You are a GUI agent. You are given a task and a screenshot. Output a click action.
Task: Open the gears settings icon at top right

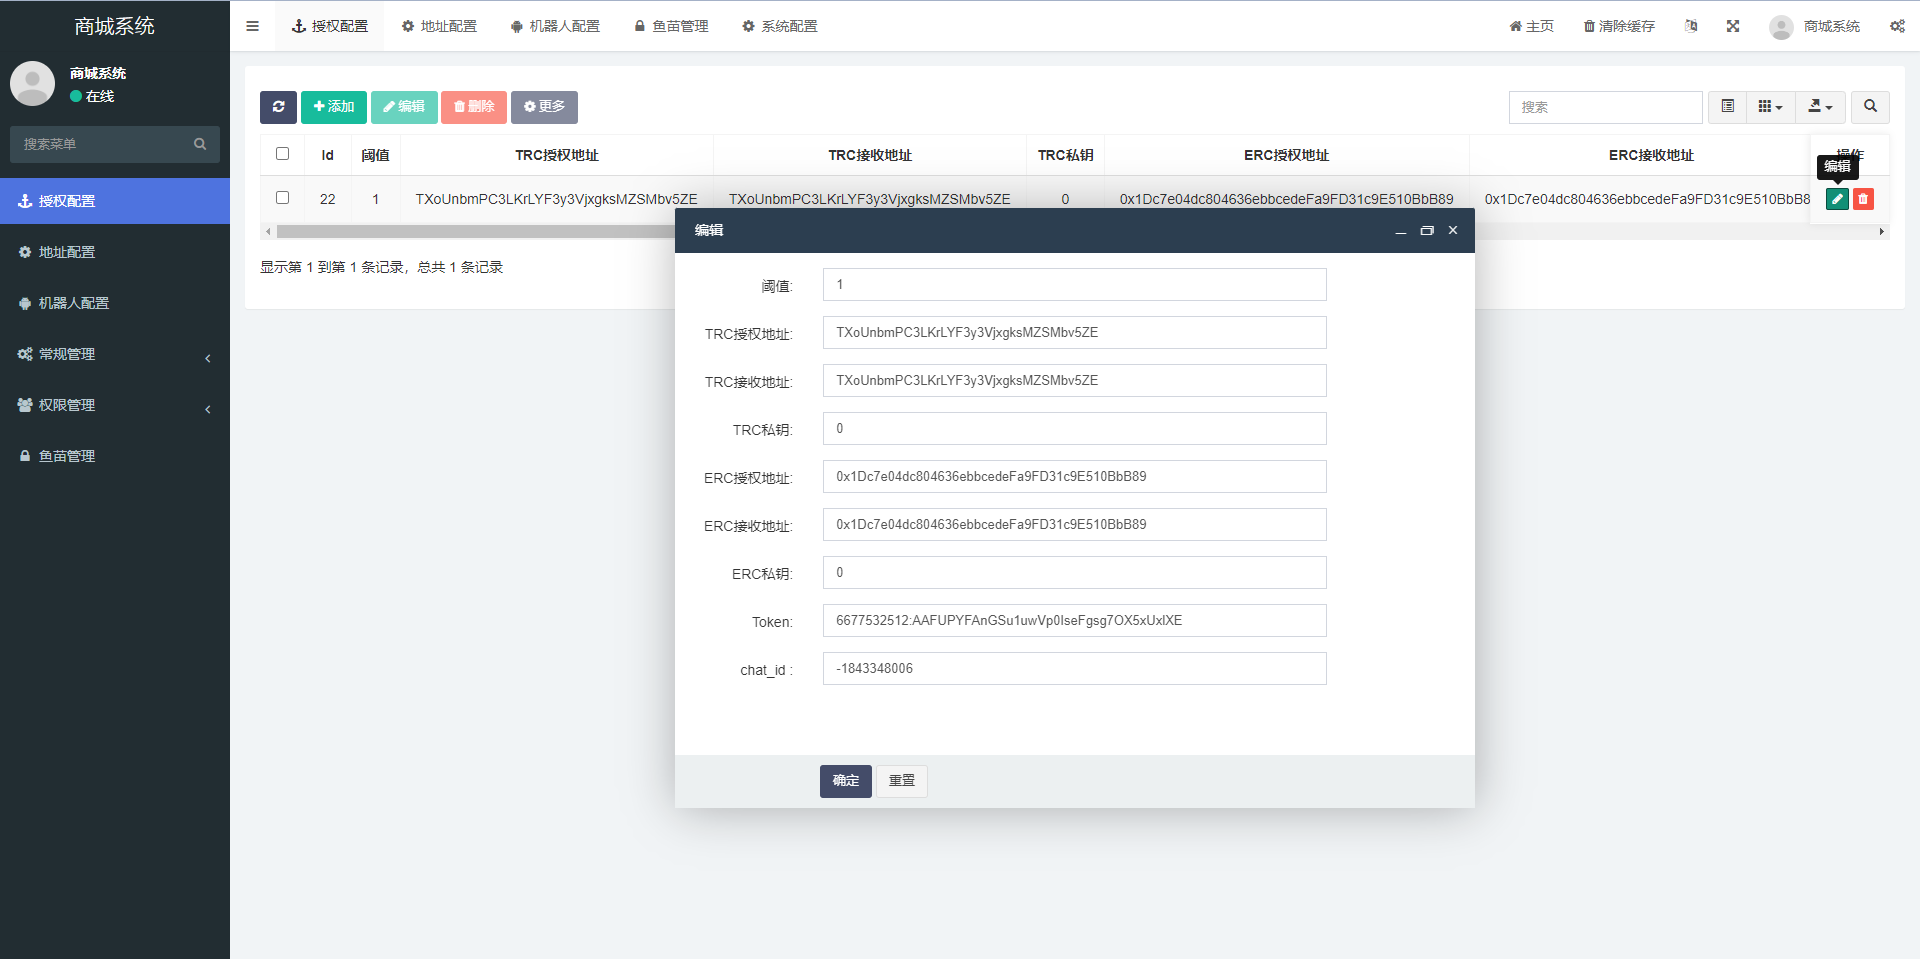pos(1897,26)
